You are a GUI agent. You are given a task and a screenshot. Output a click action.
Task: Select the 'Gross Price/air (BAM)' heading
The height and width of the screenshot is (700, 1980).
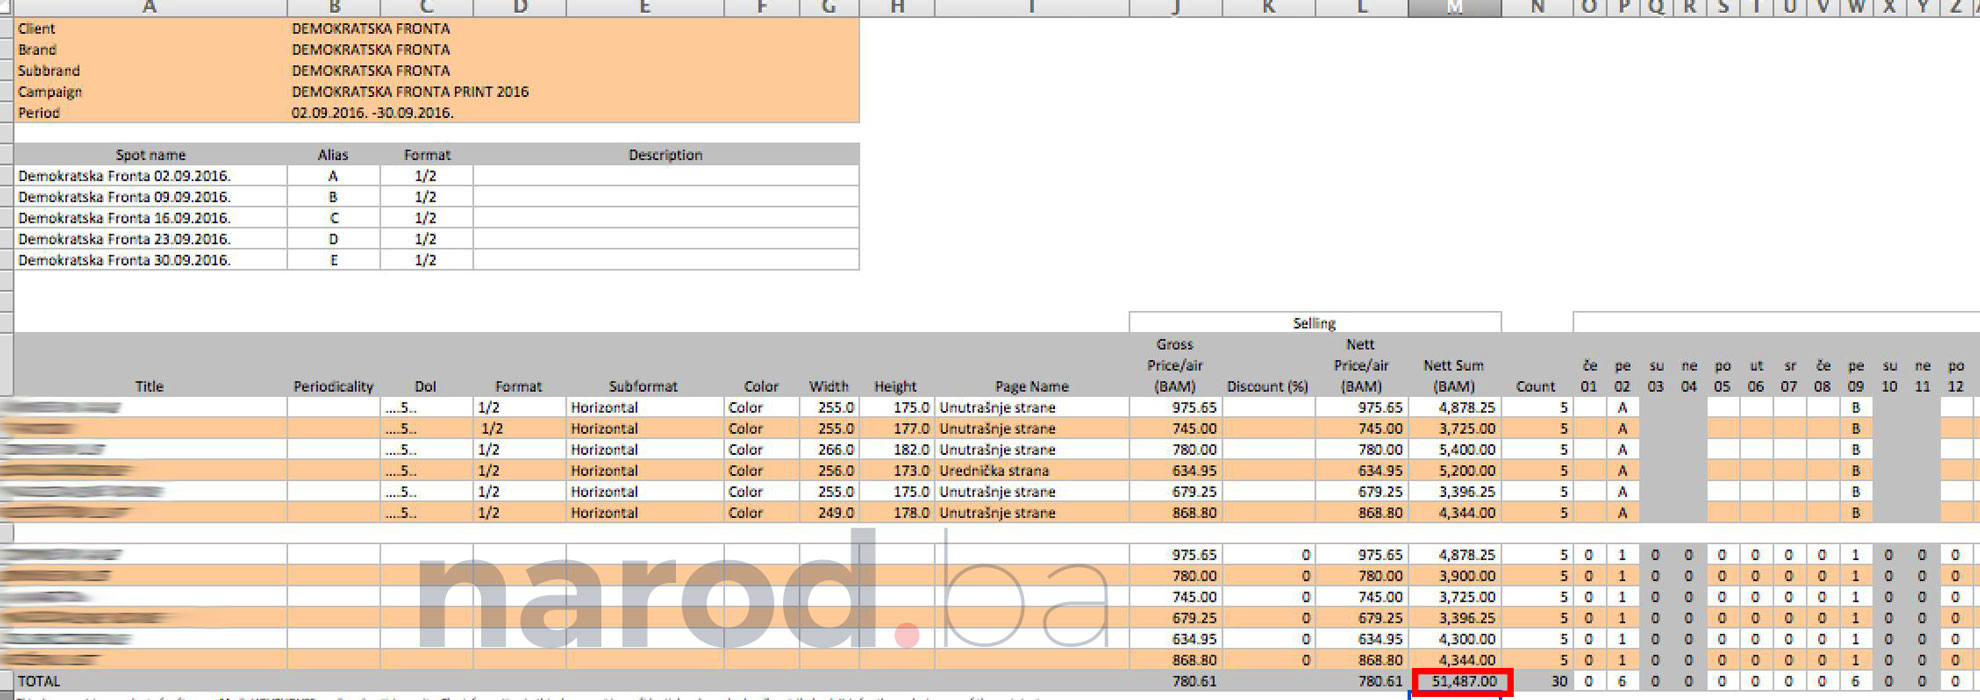pos(1175,365)
